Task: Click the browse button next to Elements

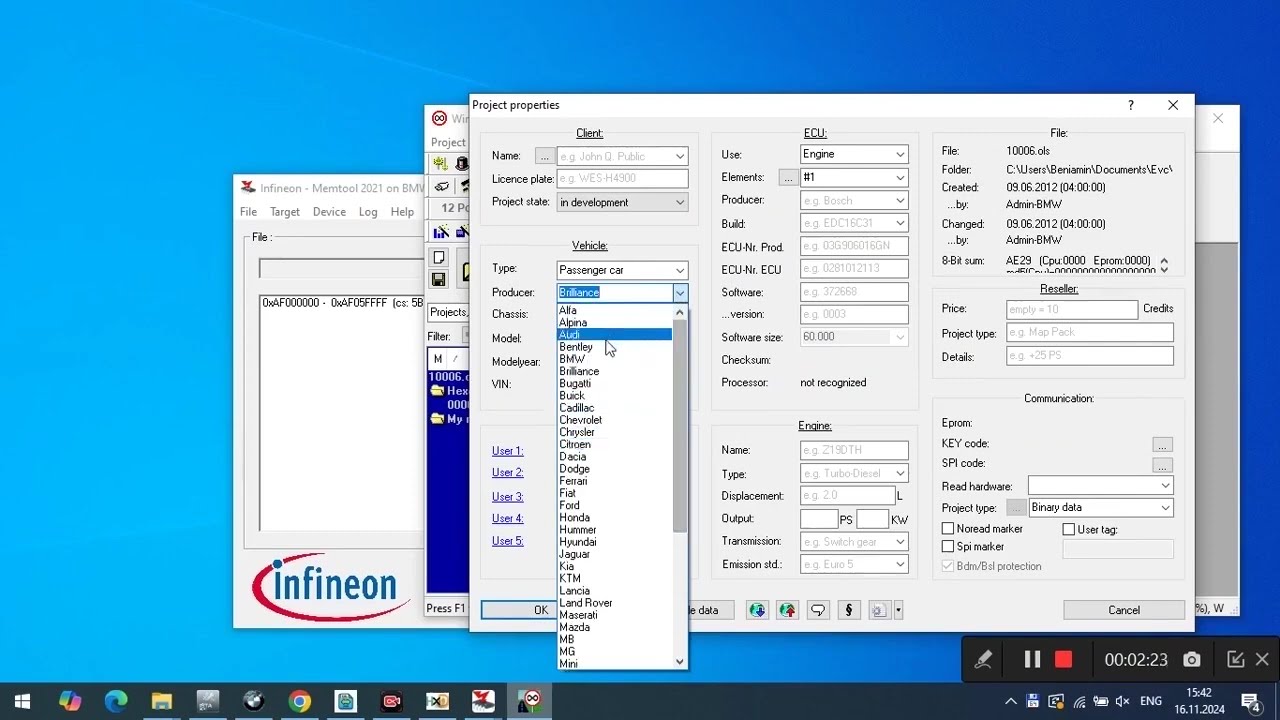Action: (788, 178)
